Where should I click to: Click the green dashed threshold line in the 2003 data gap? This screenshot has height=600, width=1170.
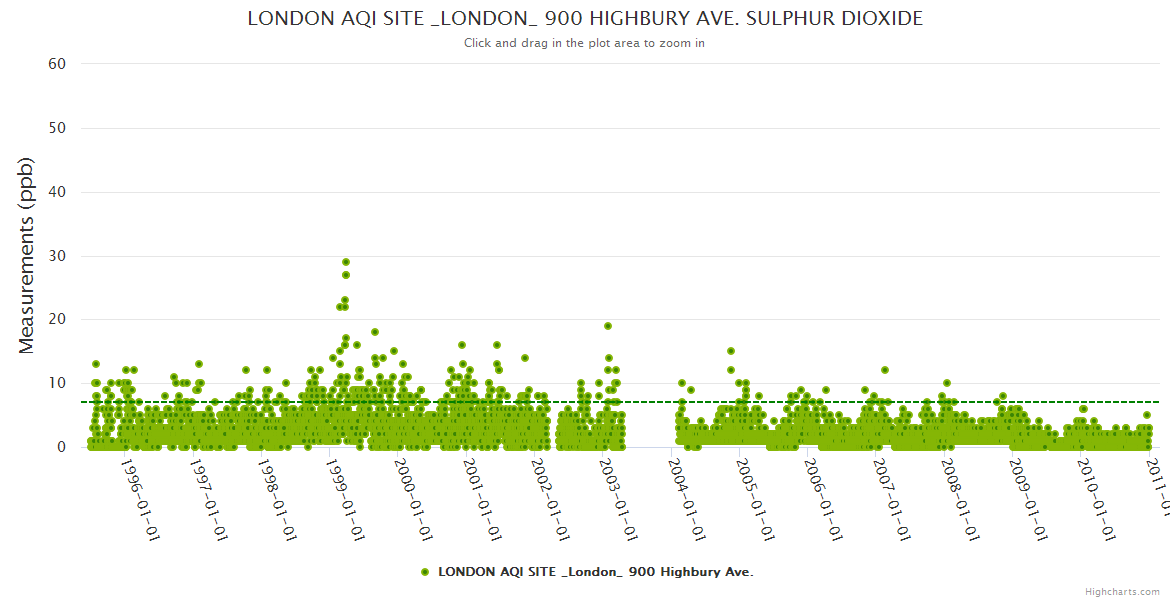pos(648,402)
